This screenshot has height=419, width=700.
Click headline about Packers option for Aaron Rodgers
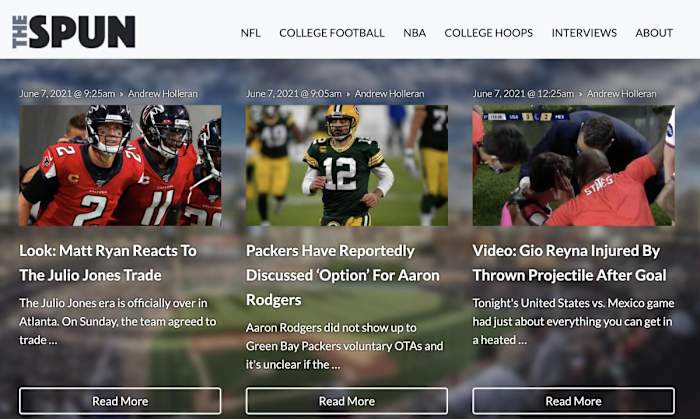330,274
